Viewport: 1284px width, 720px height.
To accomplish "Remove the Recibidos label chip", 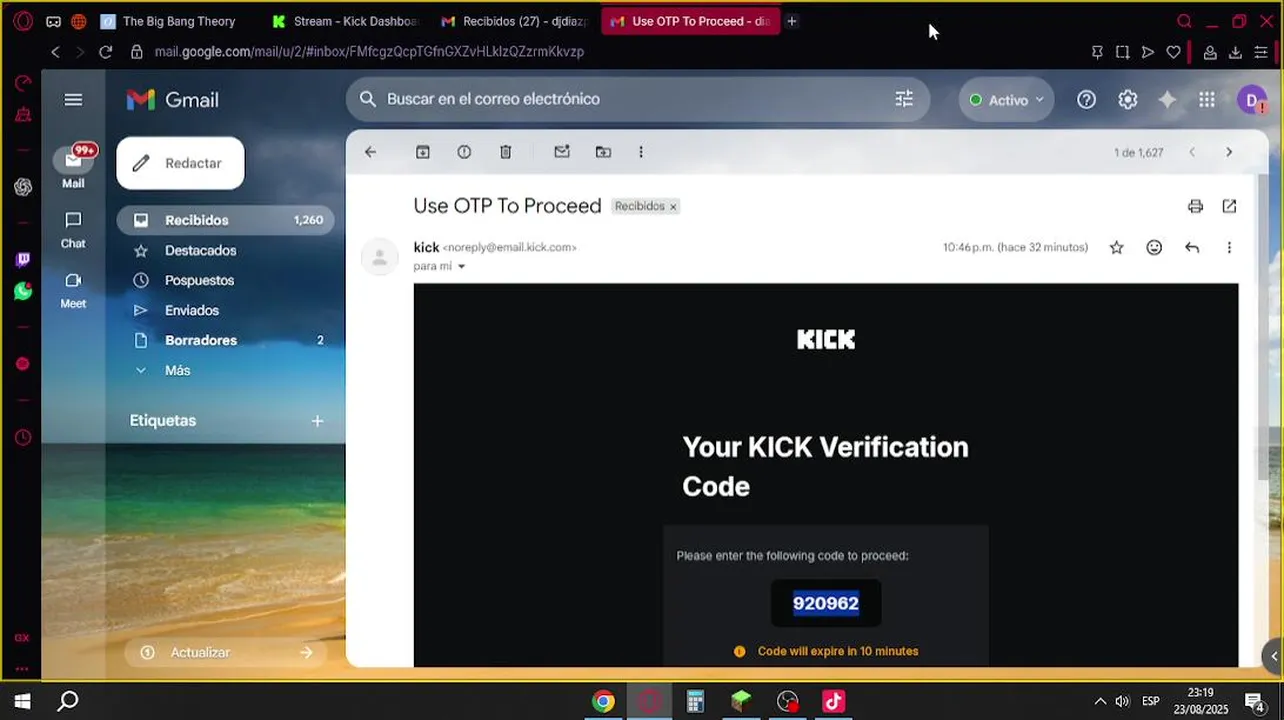I will point(673,207).
